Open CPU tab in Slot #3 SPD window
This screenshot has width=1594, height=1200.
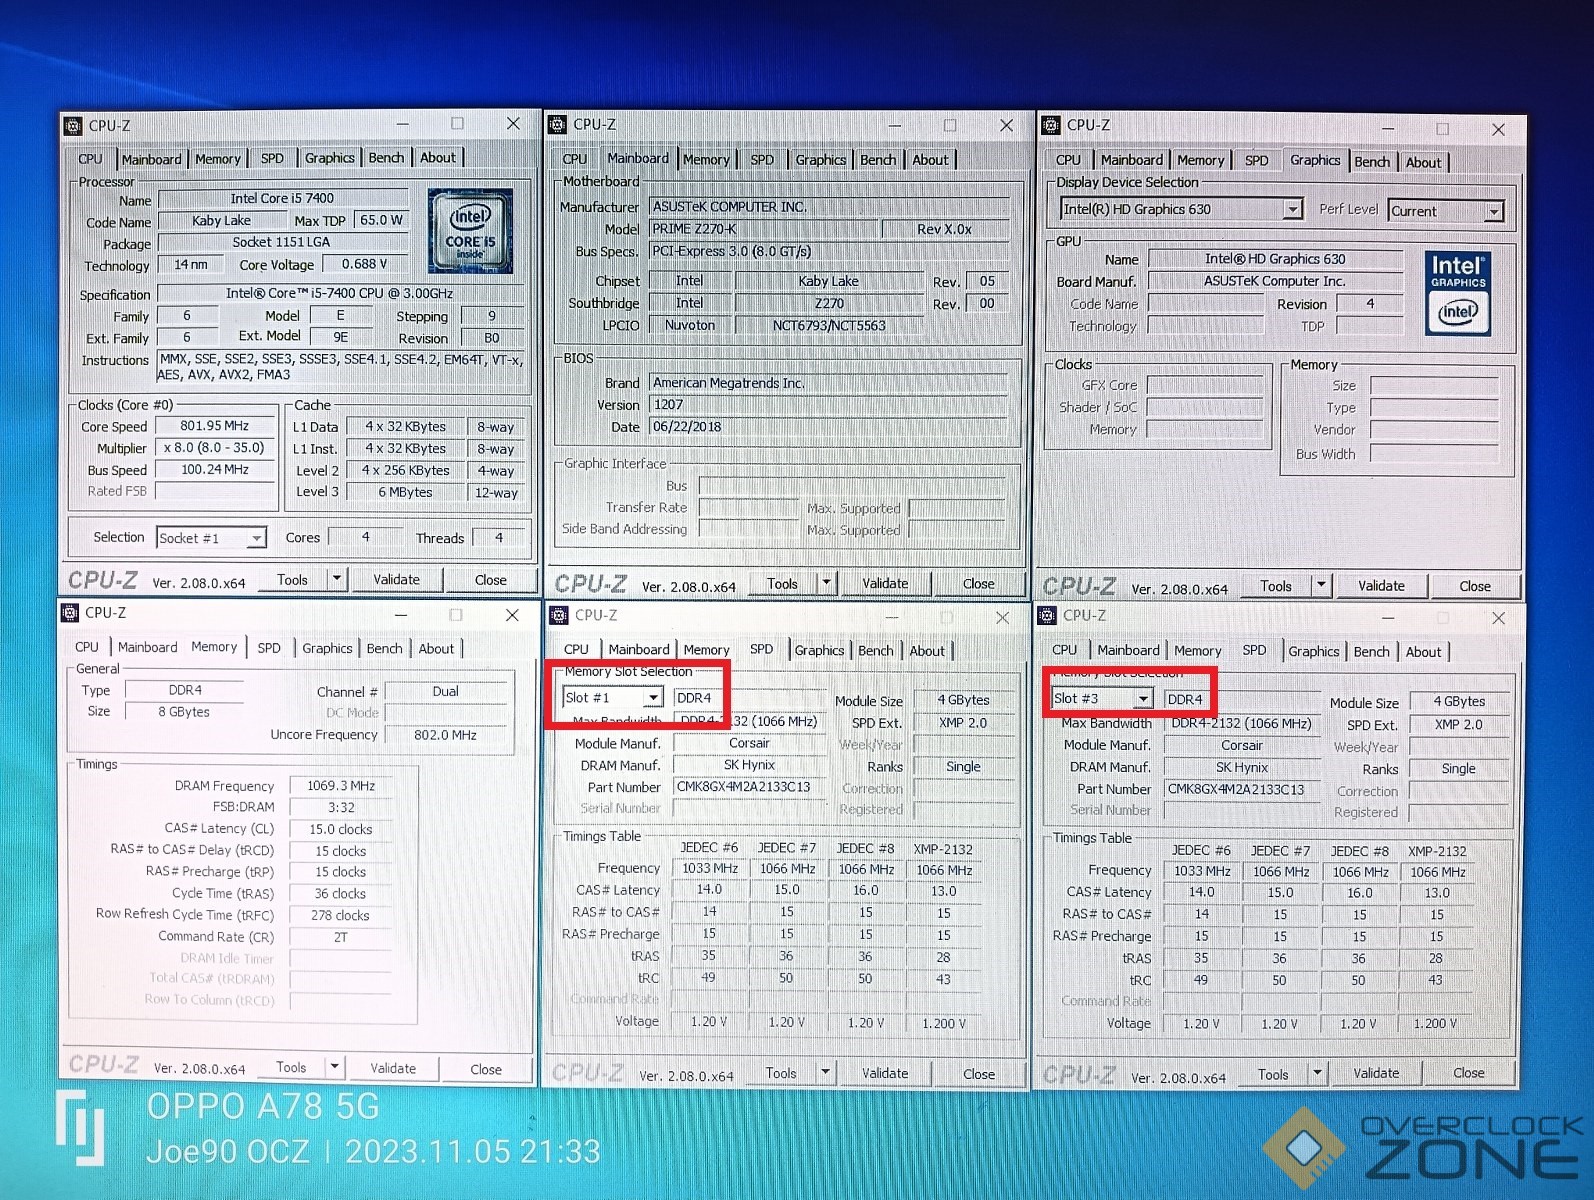pos(1065,650)
